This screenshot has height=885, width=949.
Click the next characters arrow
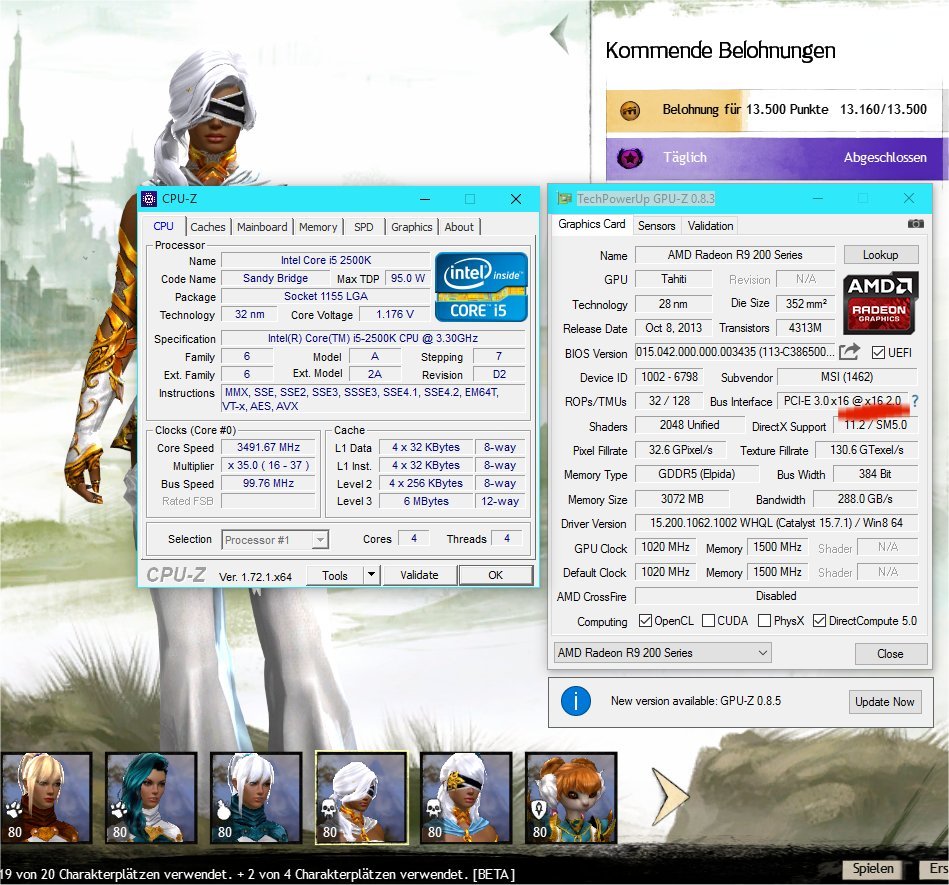(669, 795)
